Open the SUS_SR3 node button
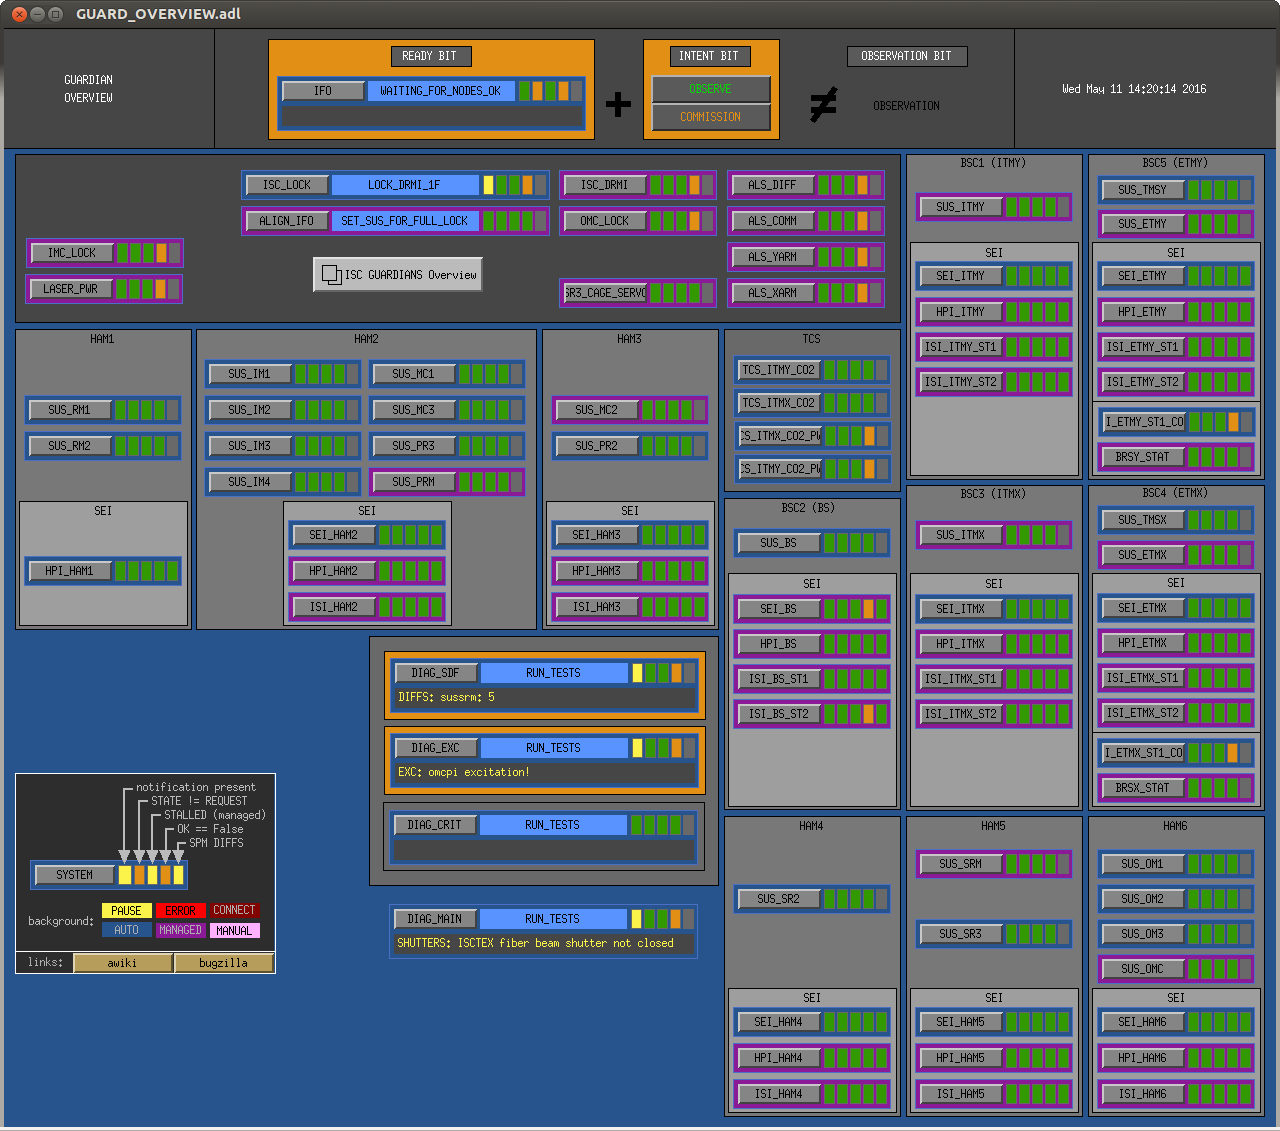 point(961,934)
